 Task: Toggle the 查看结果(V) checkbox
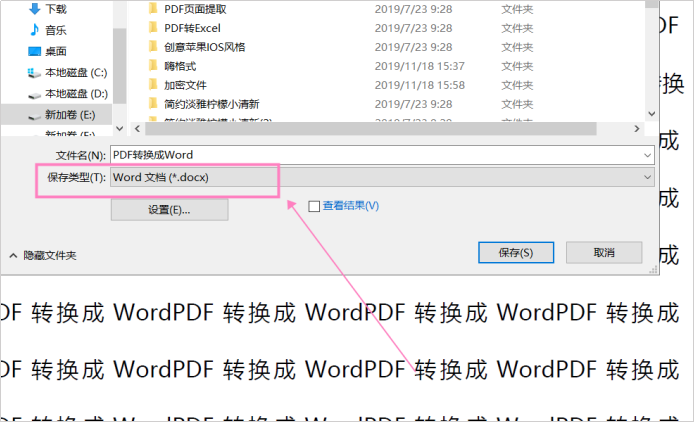point(314,206)
